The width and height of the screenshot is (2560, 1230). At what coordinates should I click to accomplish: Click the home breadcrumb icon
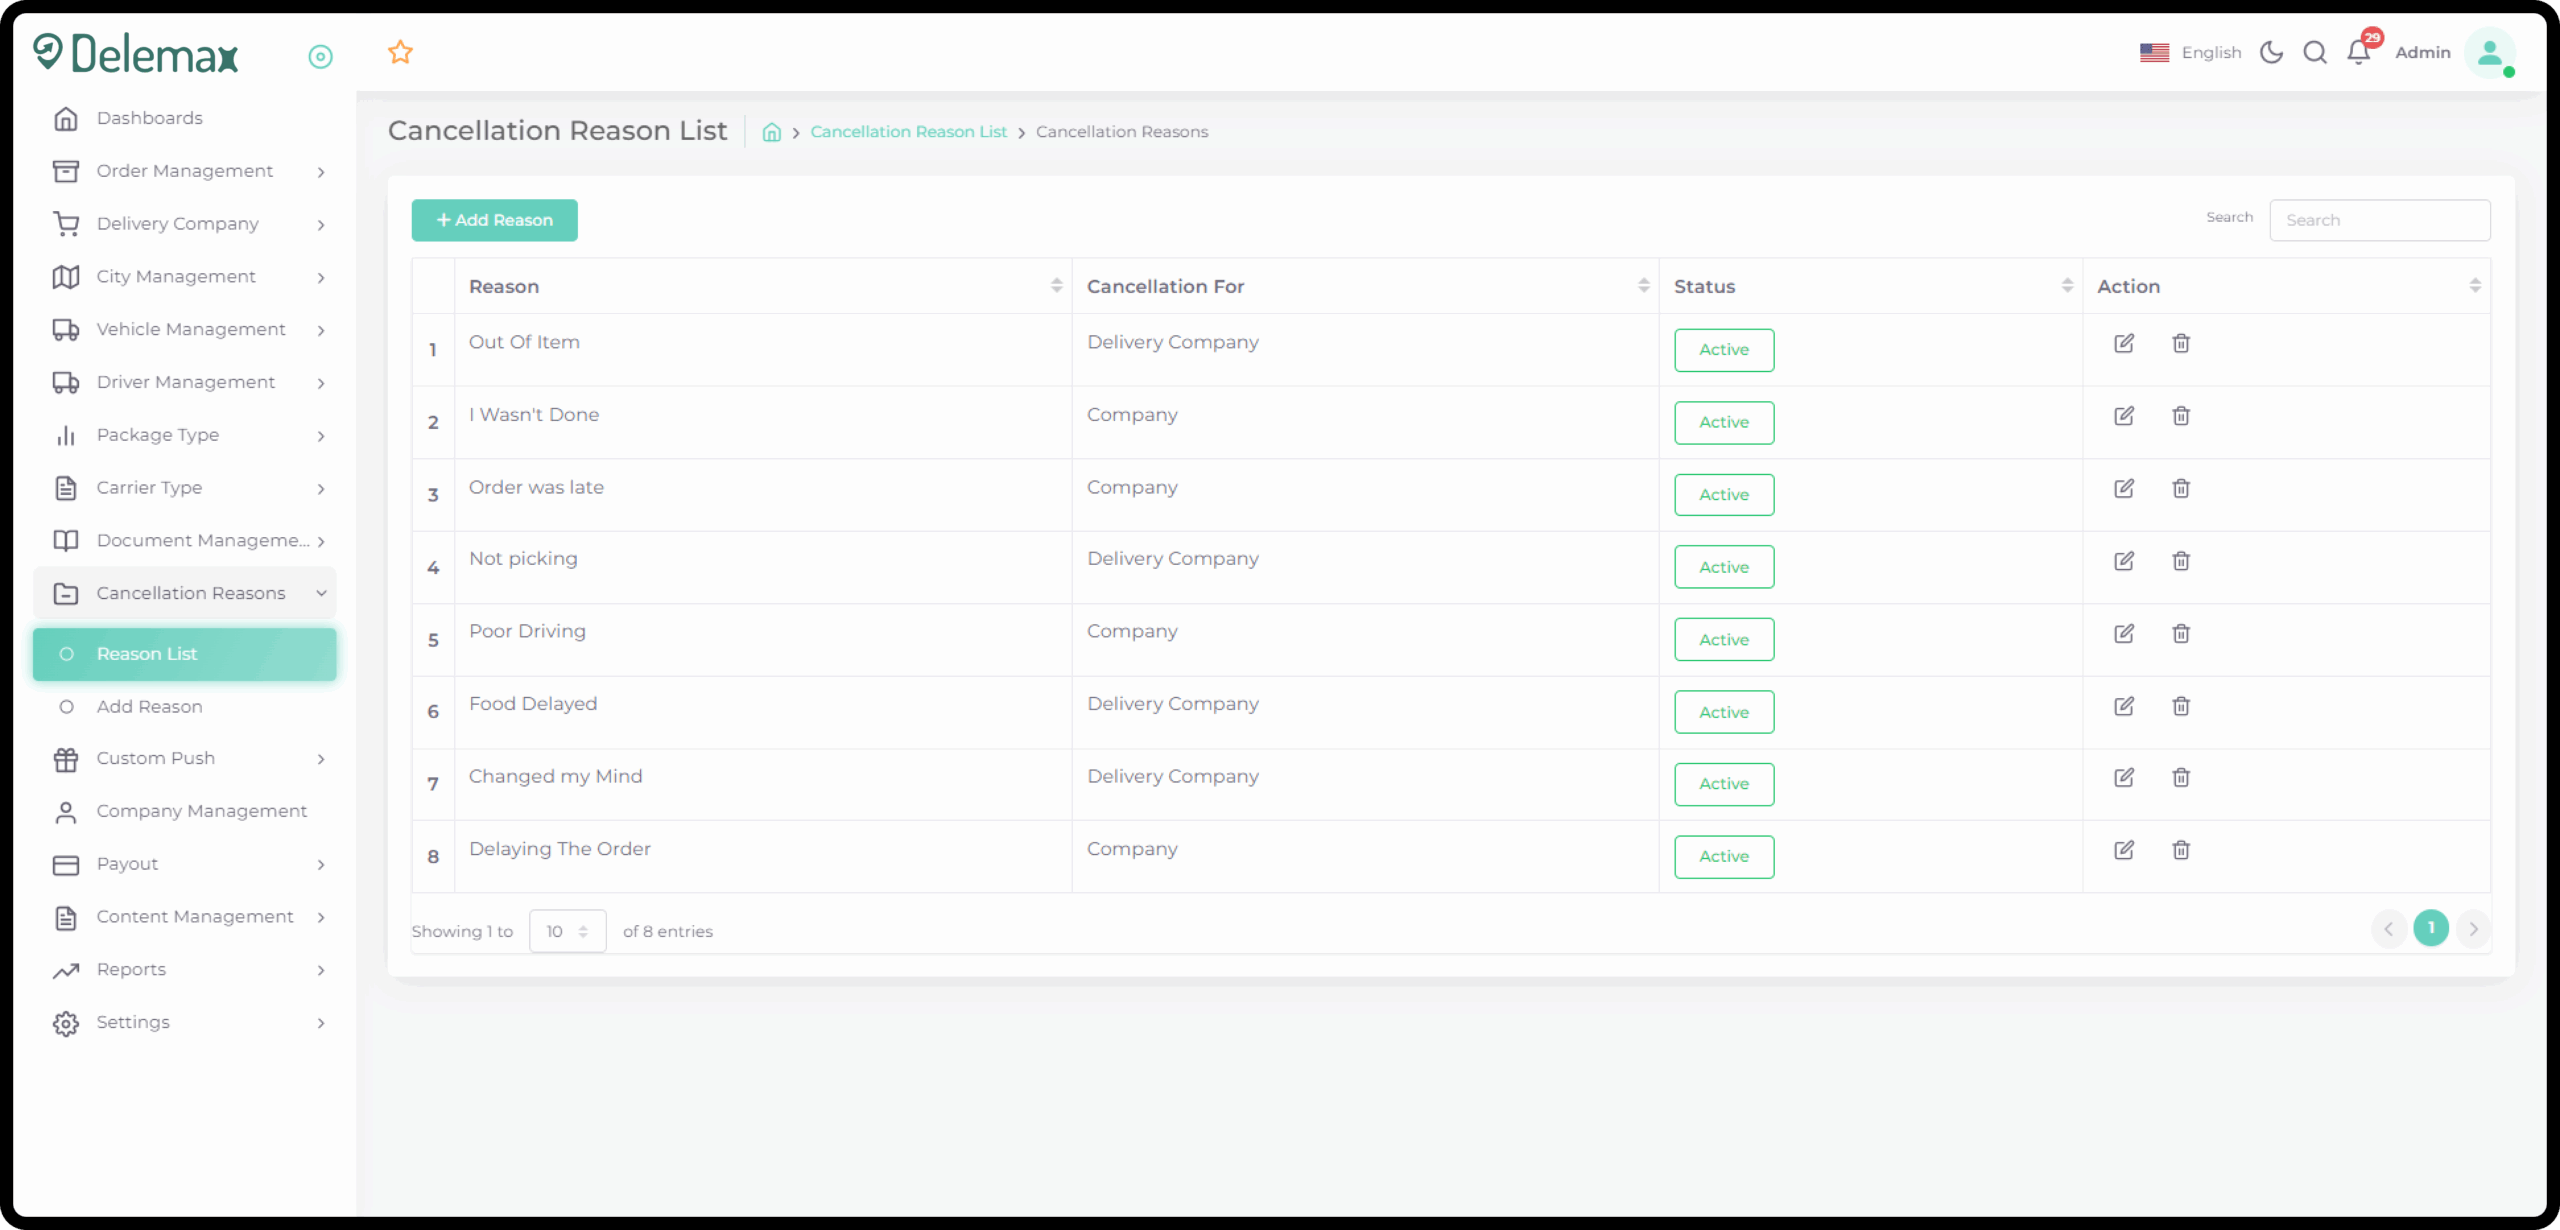[x=771, y=132]
